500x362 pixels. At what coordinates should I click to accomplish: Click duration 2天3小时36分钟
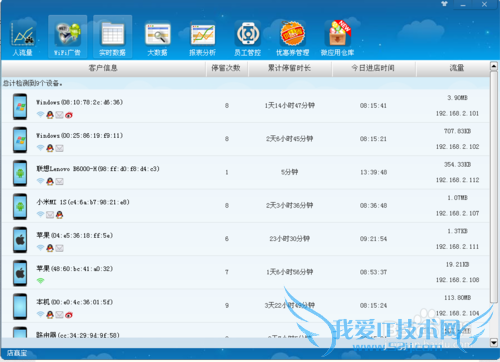(289, 205)
